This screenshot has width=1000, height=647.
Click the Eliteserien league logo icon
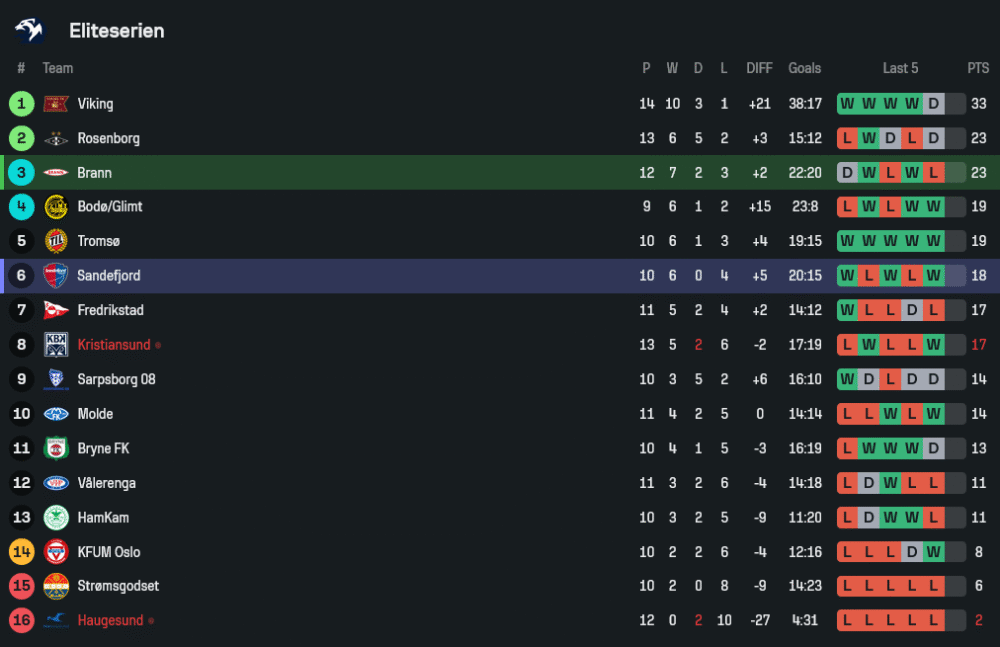[29, 31]
